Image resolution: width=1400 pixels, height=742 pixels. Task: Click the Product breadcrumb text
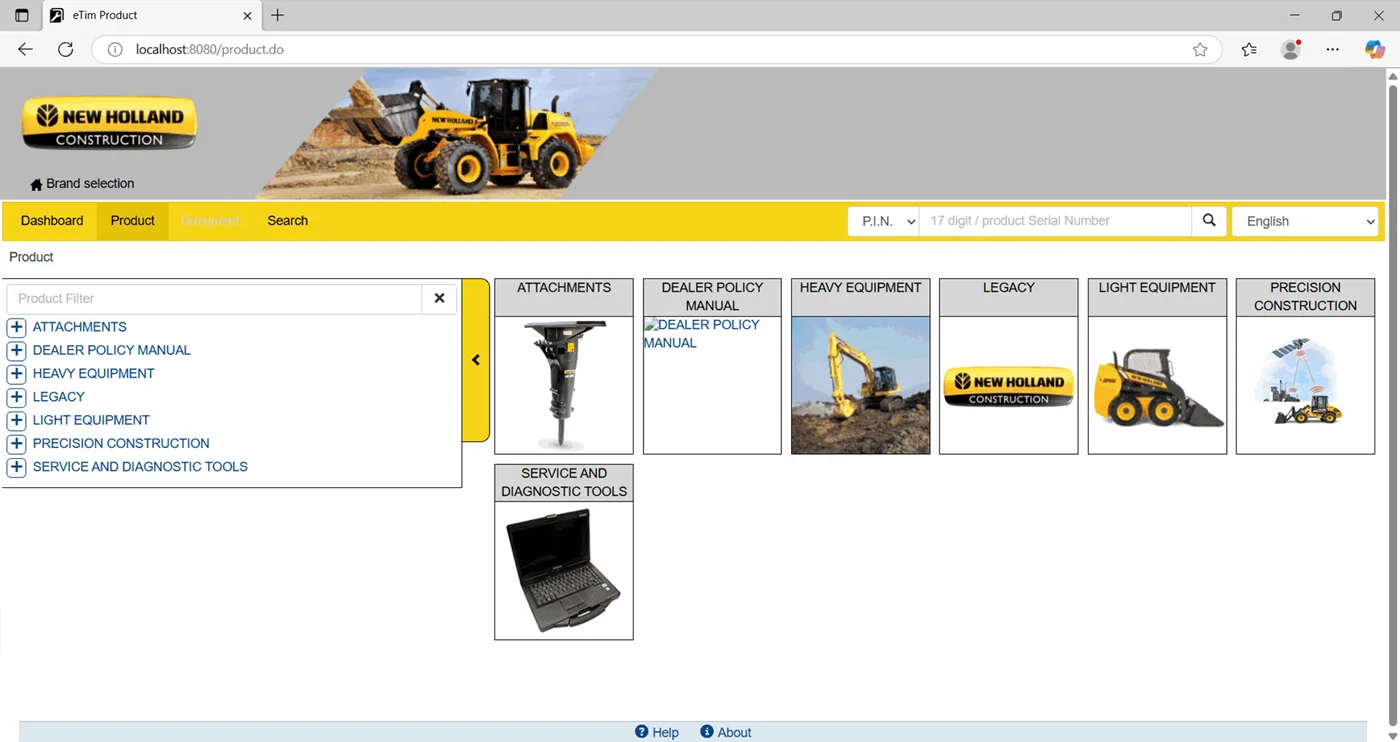click(x=31, y=257)
